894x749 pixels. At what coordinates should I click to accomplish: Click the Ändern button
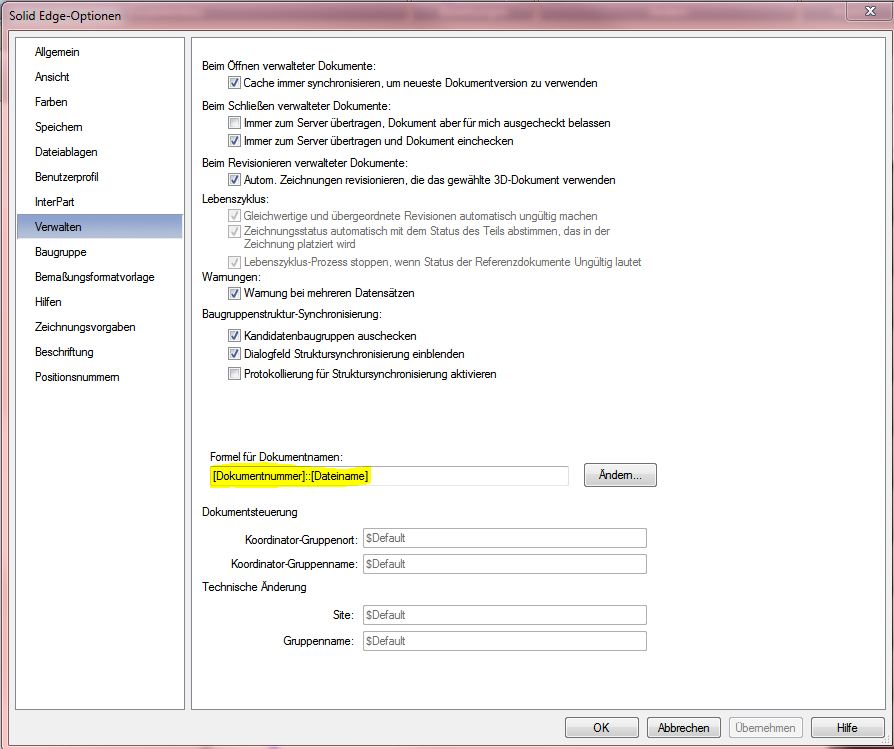click(620, 475)
